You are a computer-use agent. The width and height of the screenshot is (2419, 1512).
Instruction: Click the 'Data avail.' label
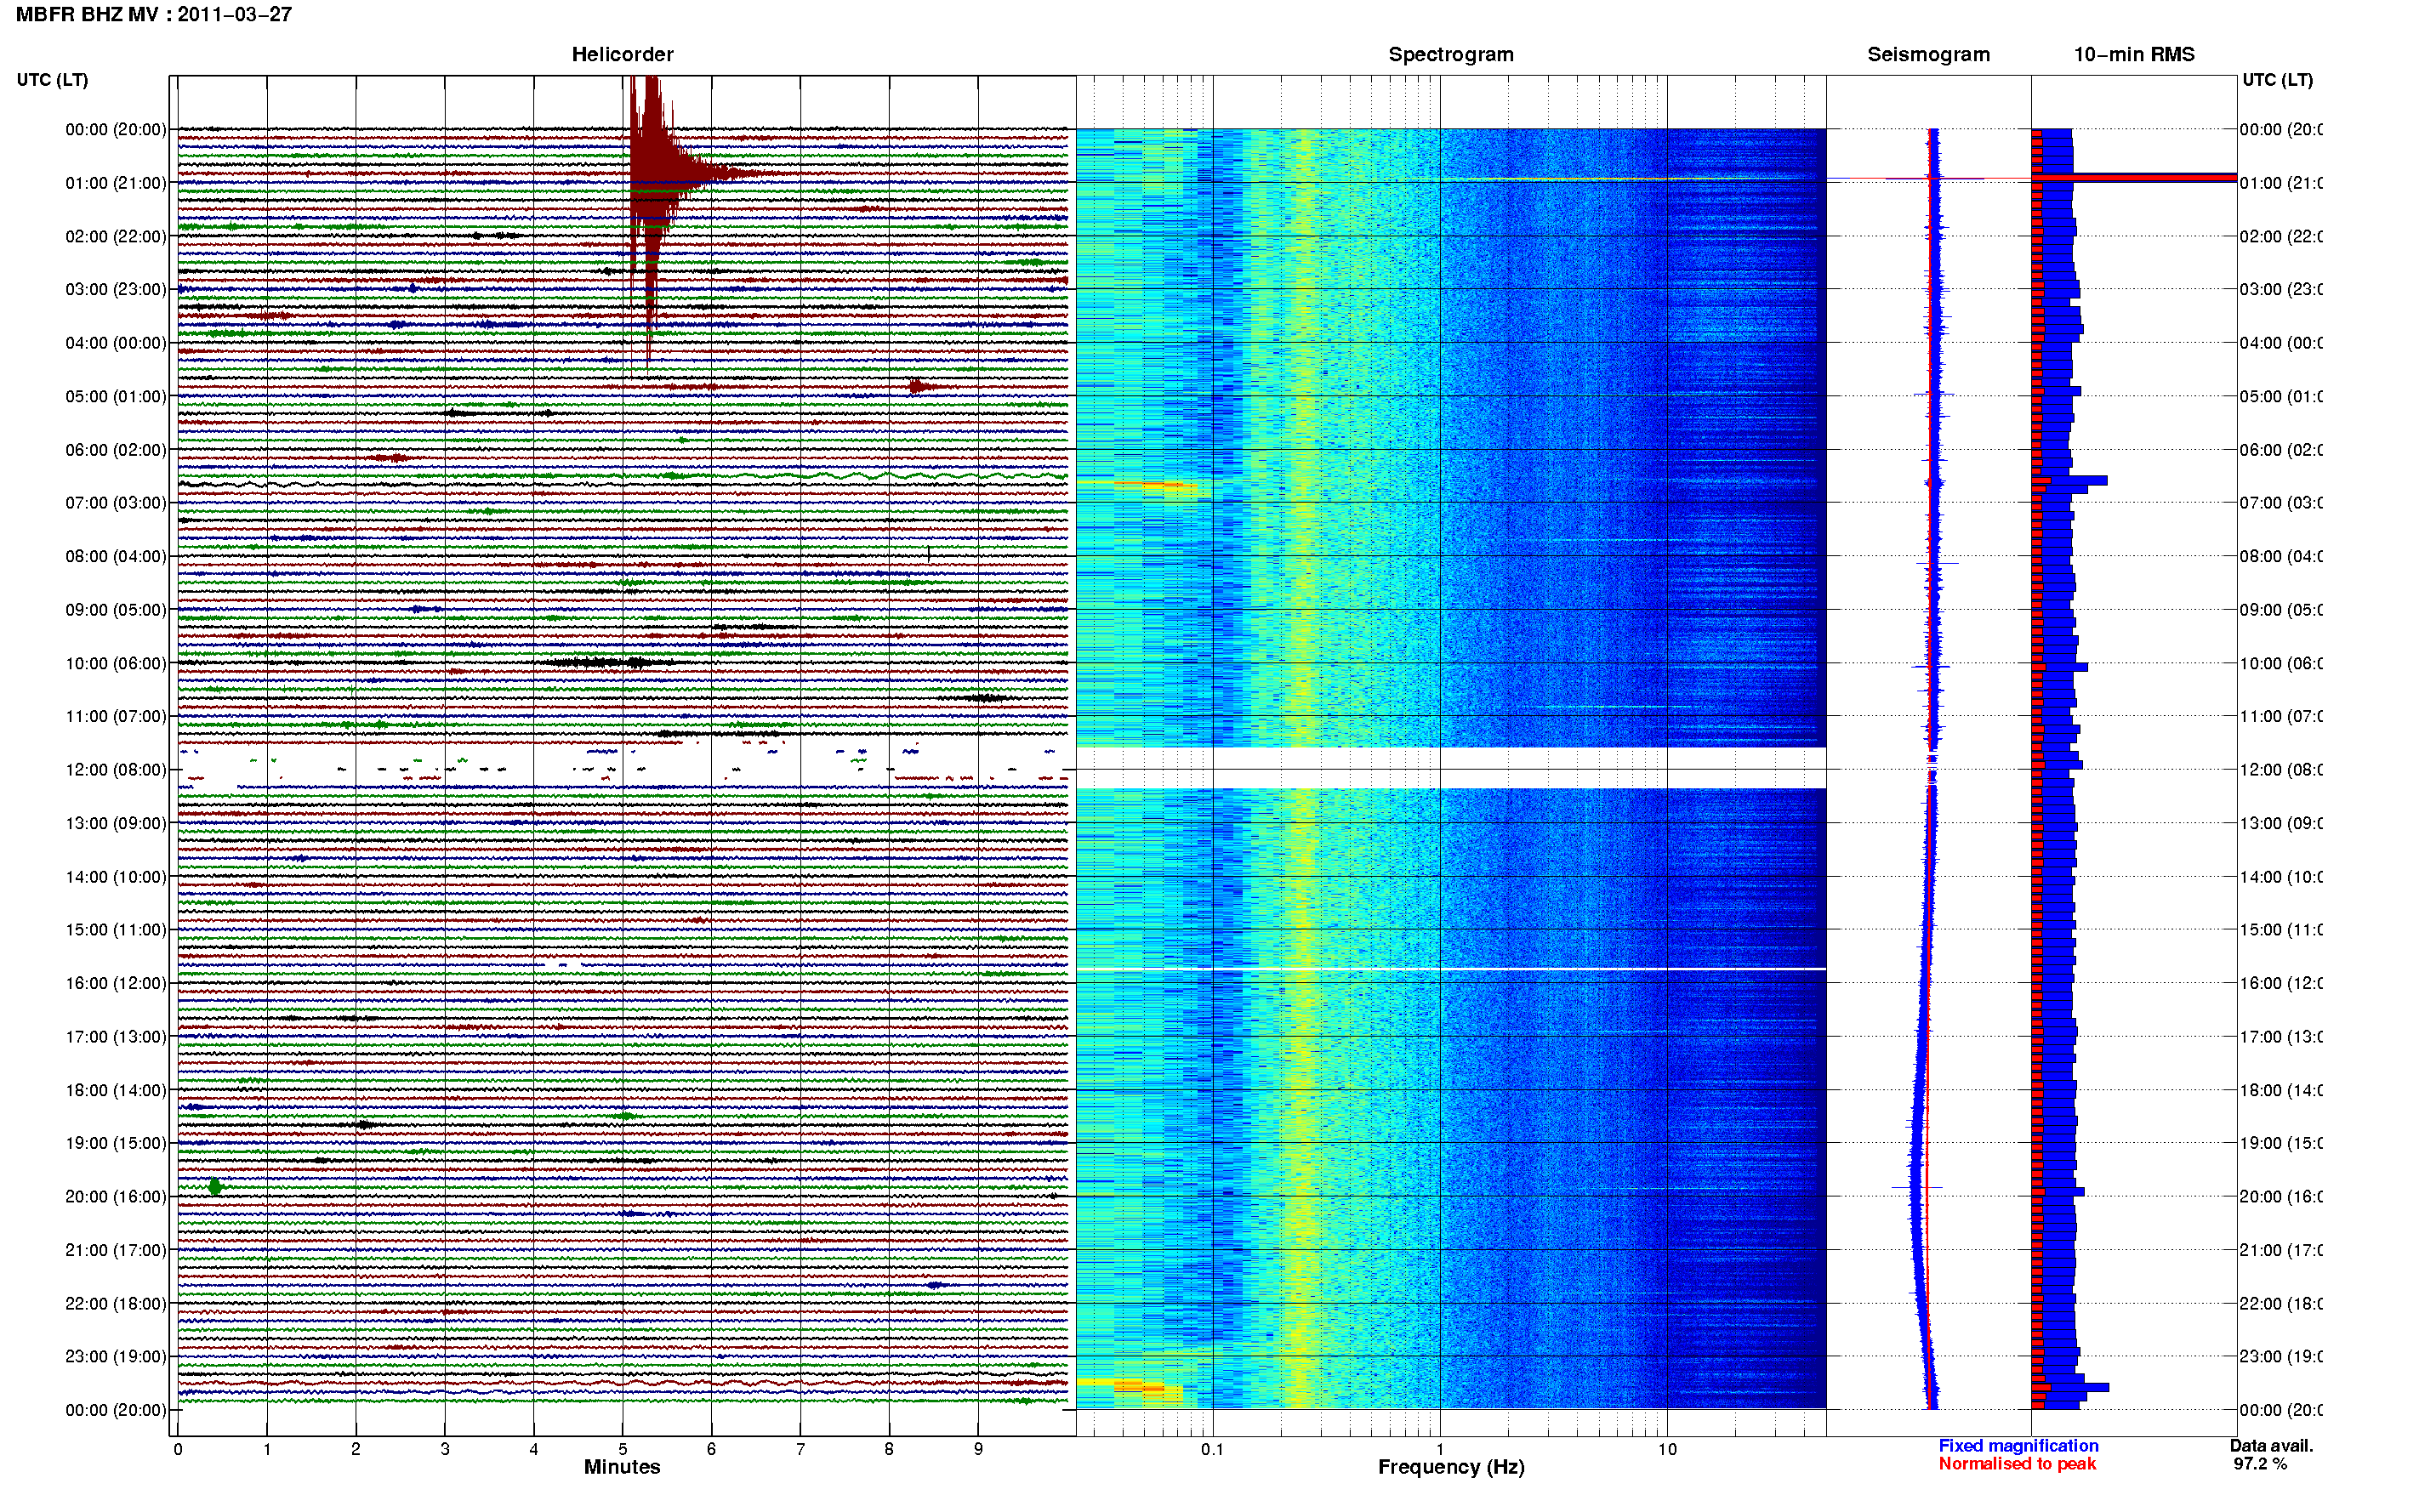click(x=2271, y=1445)
